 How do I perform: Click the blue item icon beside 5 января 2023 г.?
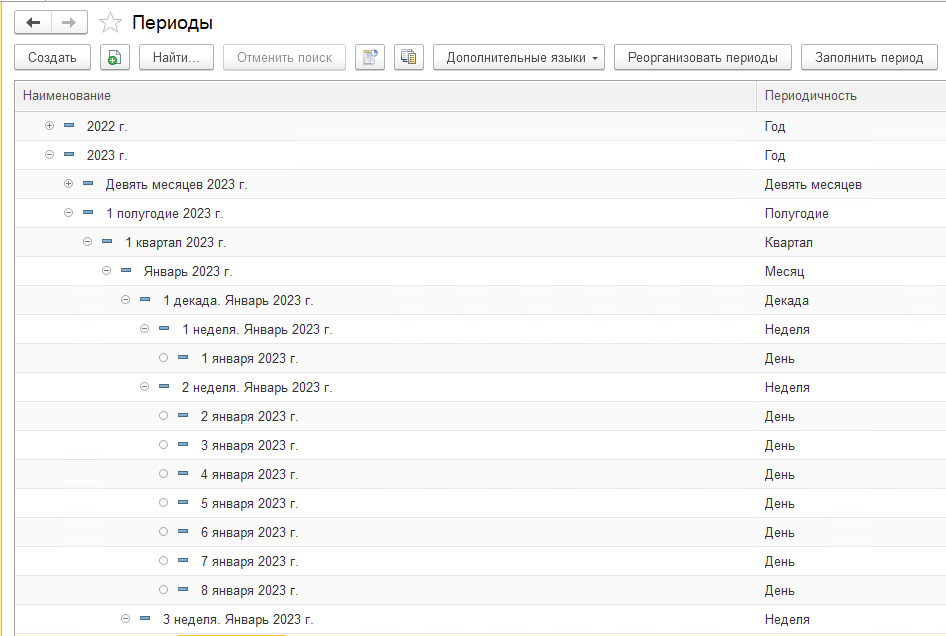183,503
